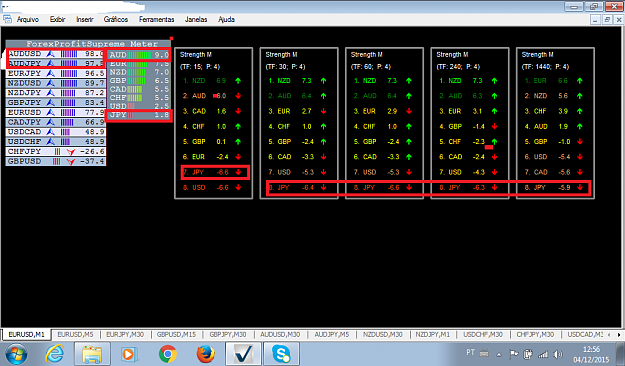625x366 pixels.
Task: Click the green up arrow beside NZD in TF 15 panel
Action: [238, 81]
